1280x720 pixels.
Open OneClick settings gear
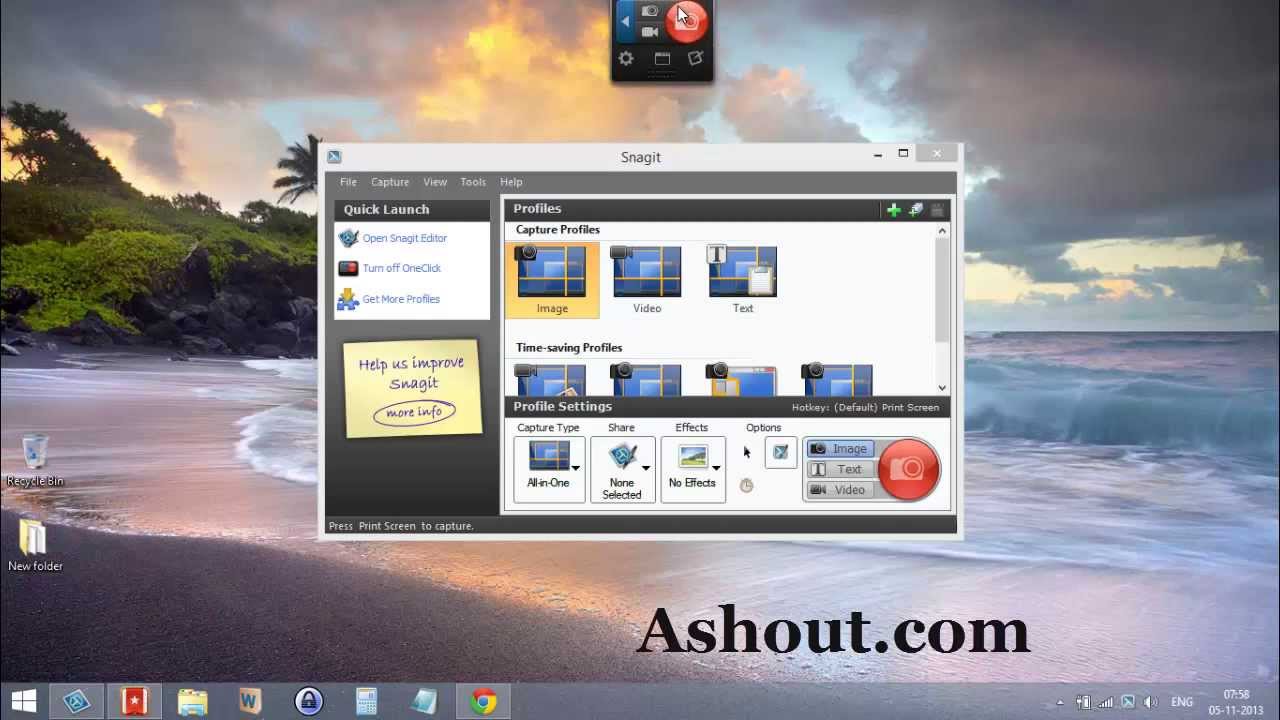(626, 59)
